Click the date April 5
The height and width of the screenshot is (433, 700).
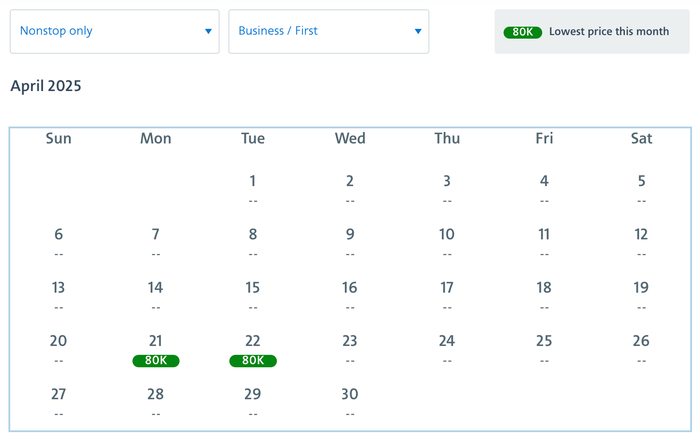click(x=642, y=181)
